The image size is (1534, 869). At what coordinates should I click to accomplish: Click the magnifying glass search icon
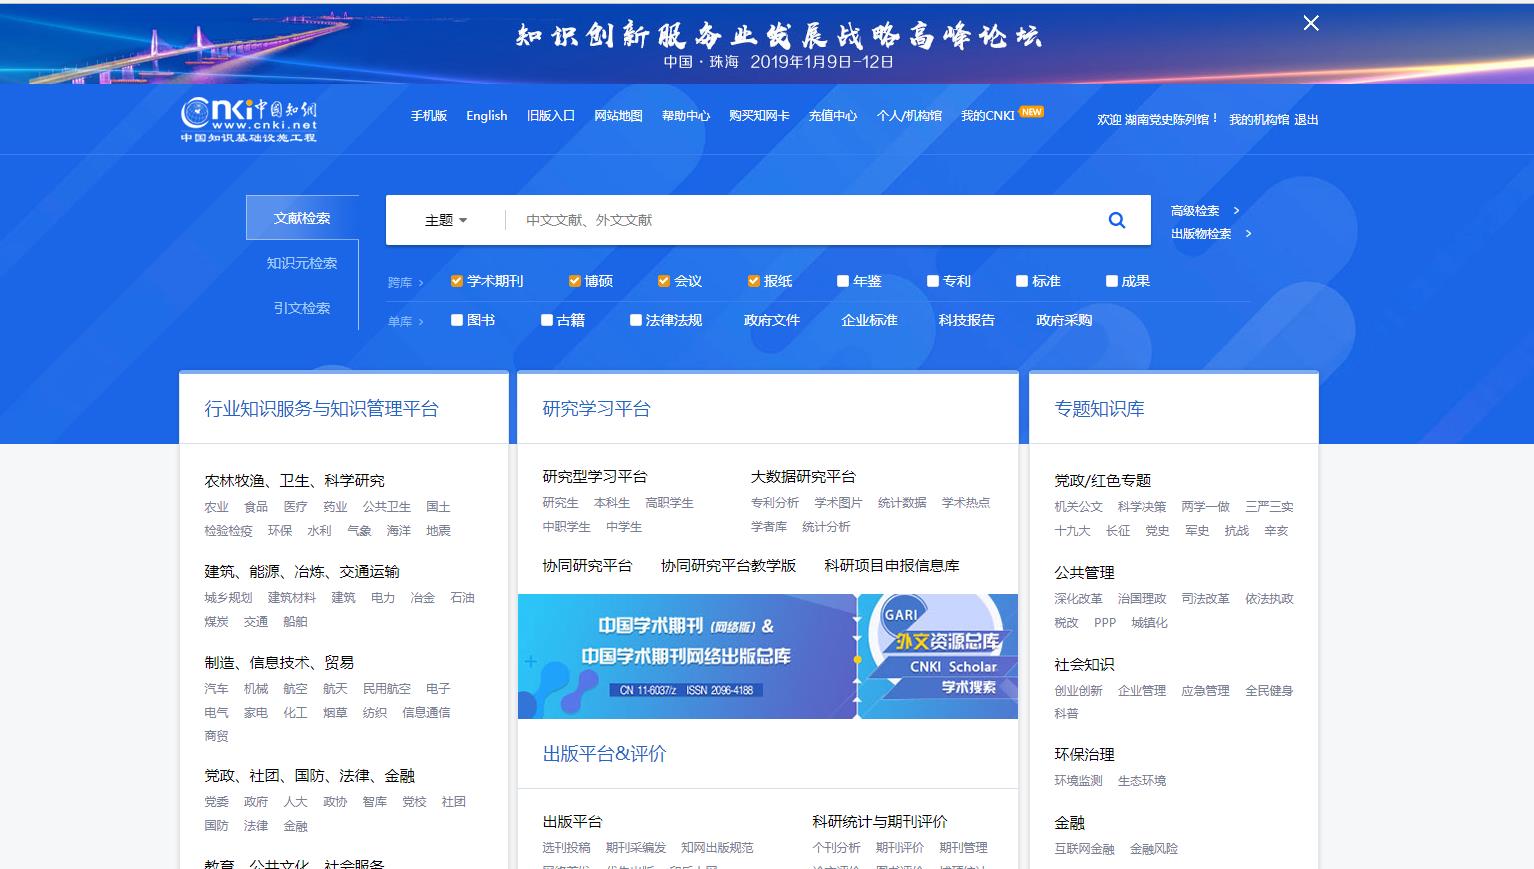click(x=1117, y=220)
